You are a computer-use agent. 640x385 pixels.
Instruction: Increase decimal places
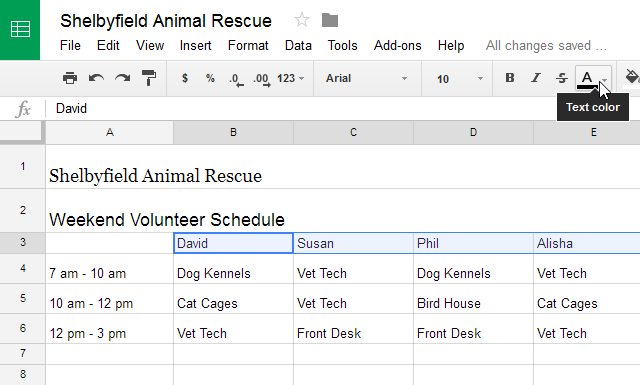[262, 79]
